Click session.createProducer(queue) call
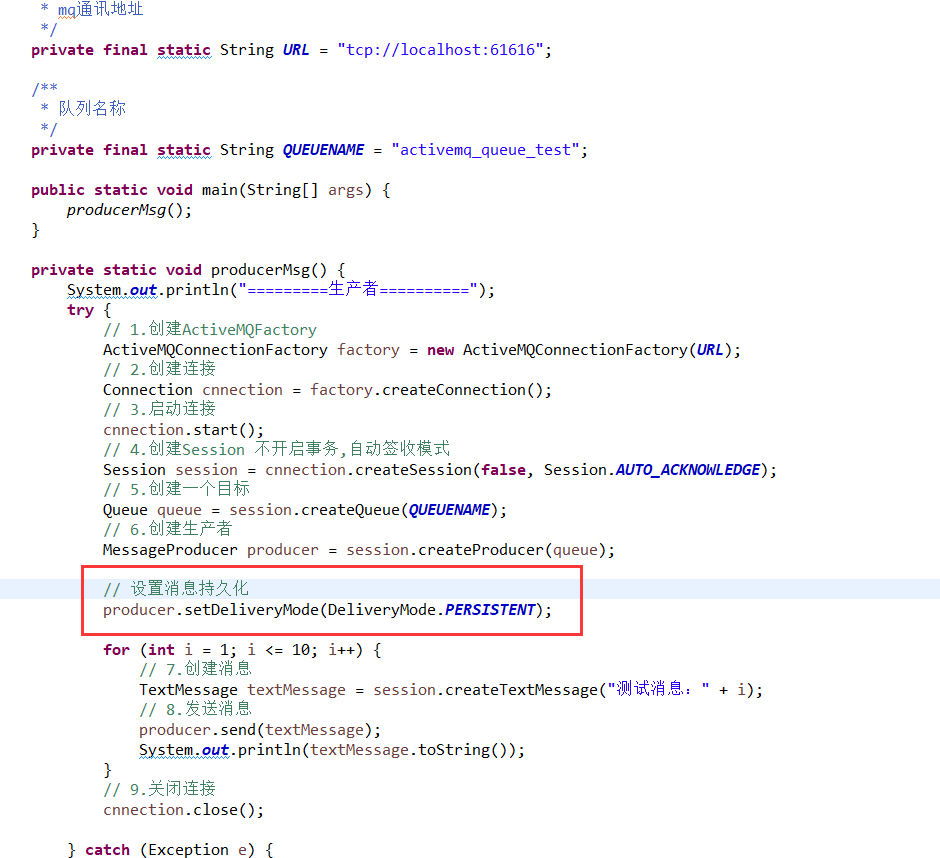The image size is (940, 858). point(476,550)
